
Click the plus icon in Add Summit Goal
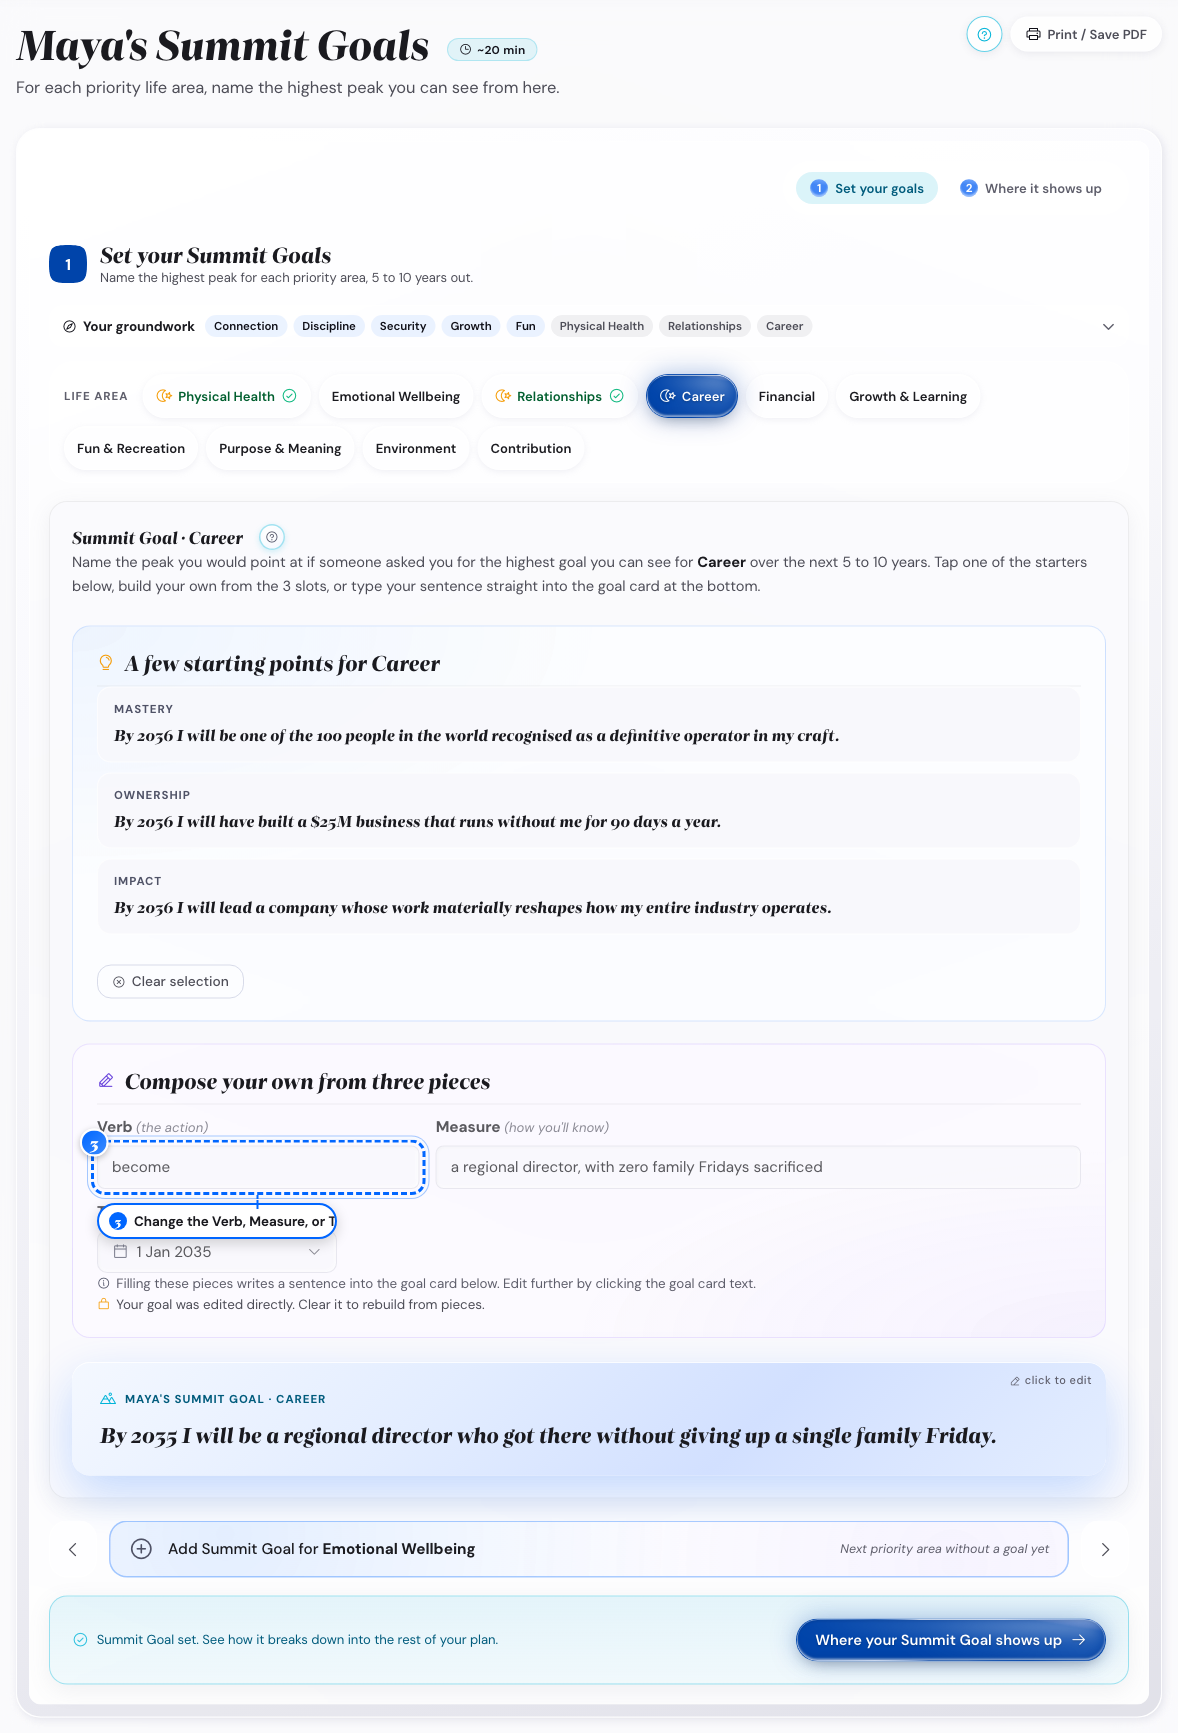coord(142,1549)
